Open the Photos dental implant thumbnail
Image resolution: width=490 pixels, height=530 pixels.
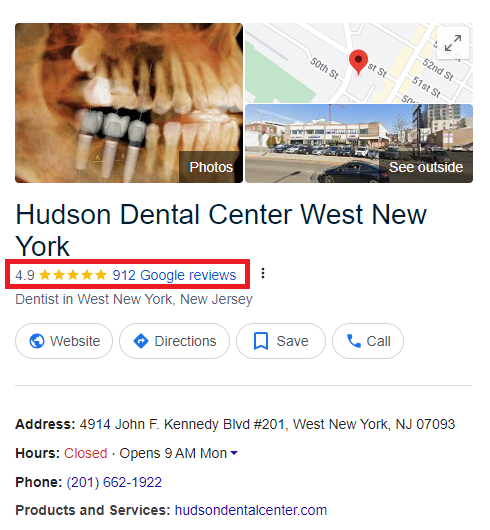pos(129,103)
